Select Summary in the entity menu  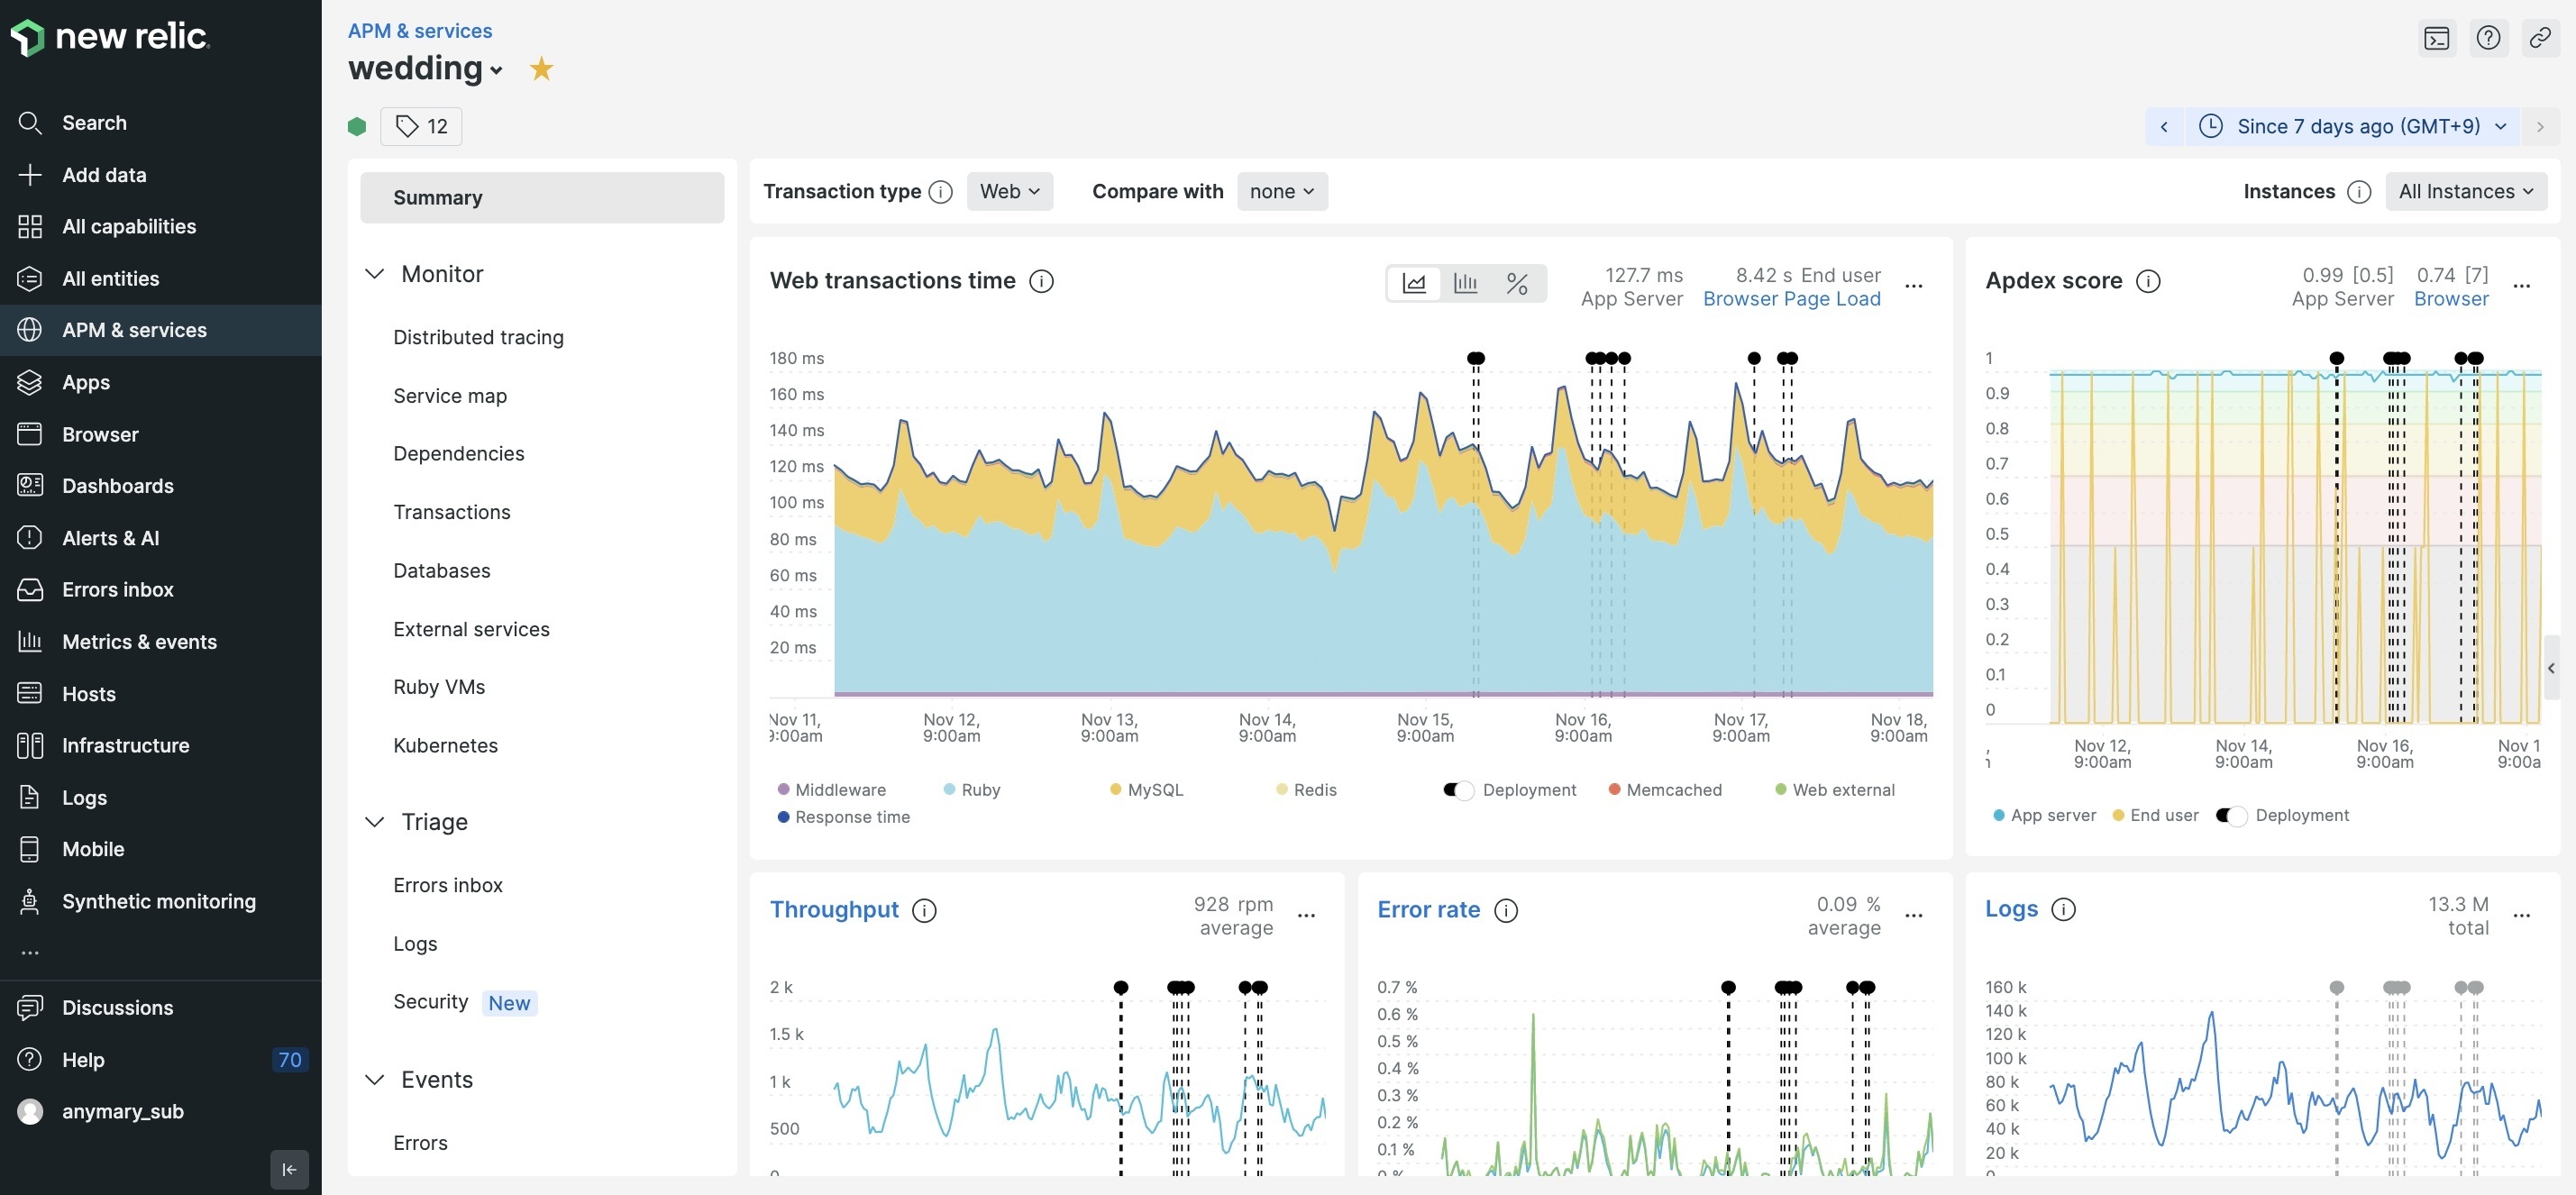542,197
